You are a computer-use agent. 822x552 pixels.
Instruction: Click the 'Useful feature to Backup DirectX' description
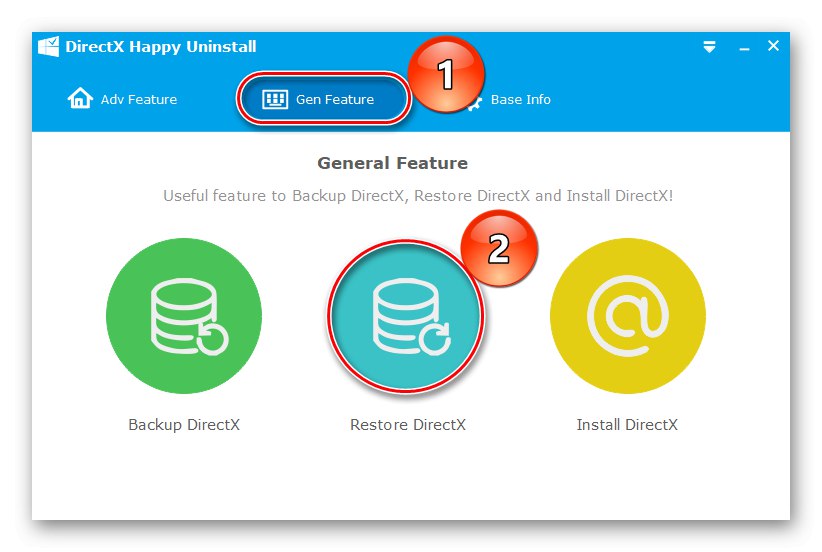[418, 196]
